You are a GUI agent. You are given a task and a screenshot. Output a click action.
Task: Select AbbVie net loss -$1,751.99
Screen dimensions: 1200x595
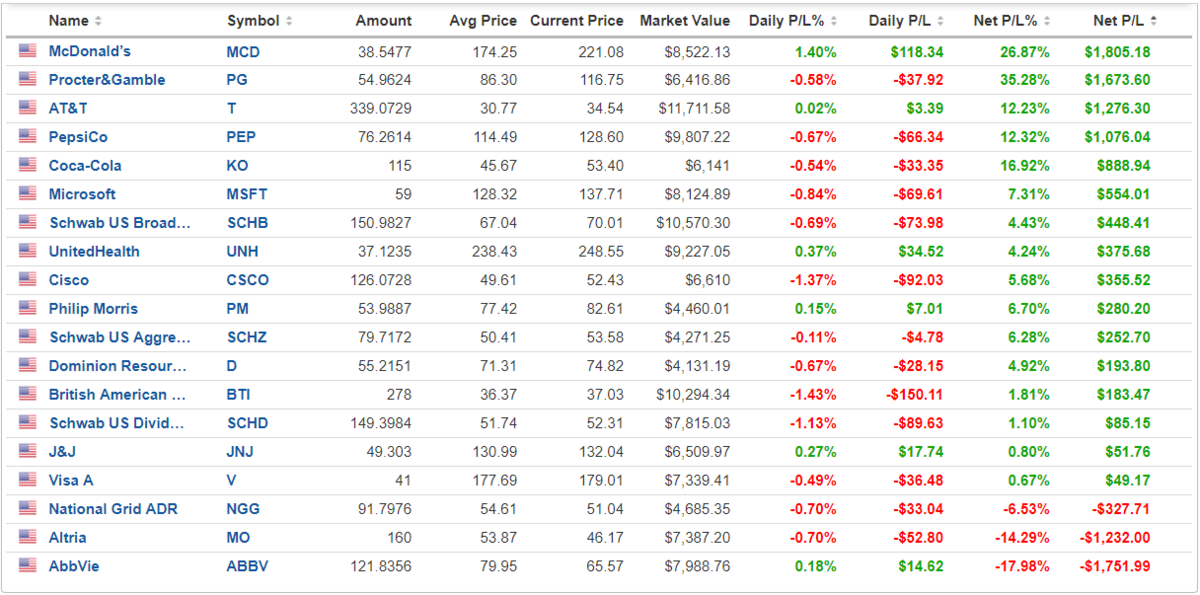(1115, 566)
